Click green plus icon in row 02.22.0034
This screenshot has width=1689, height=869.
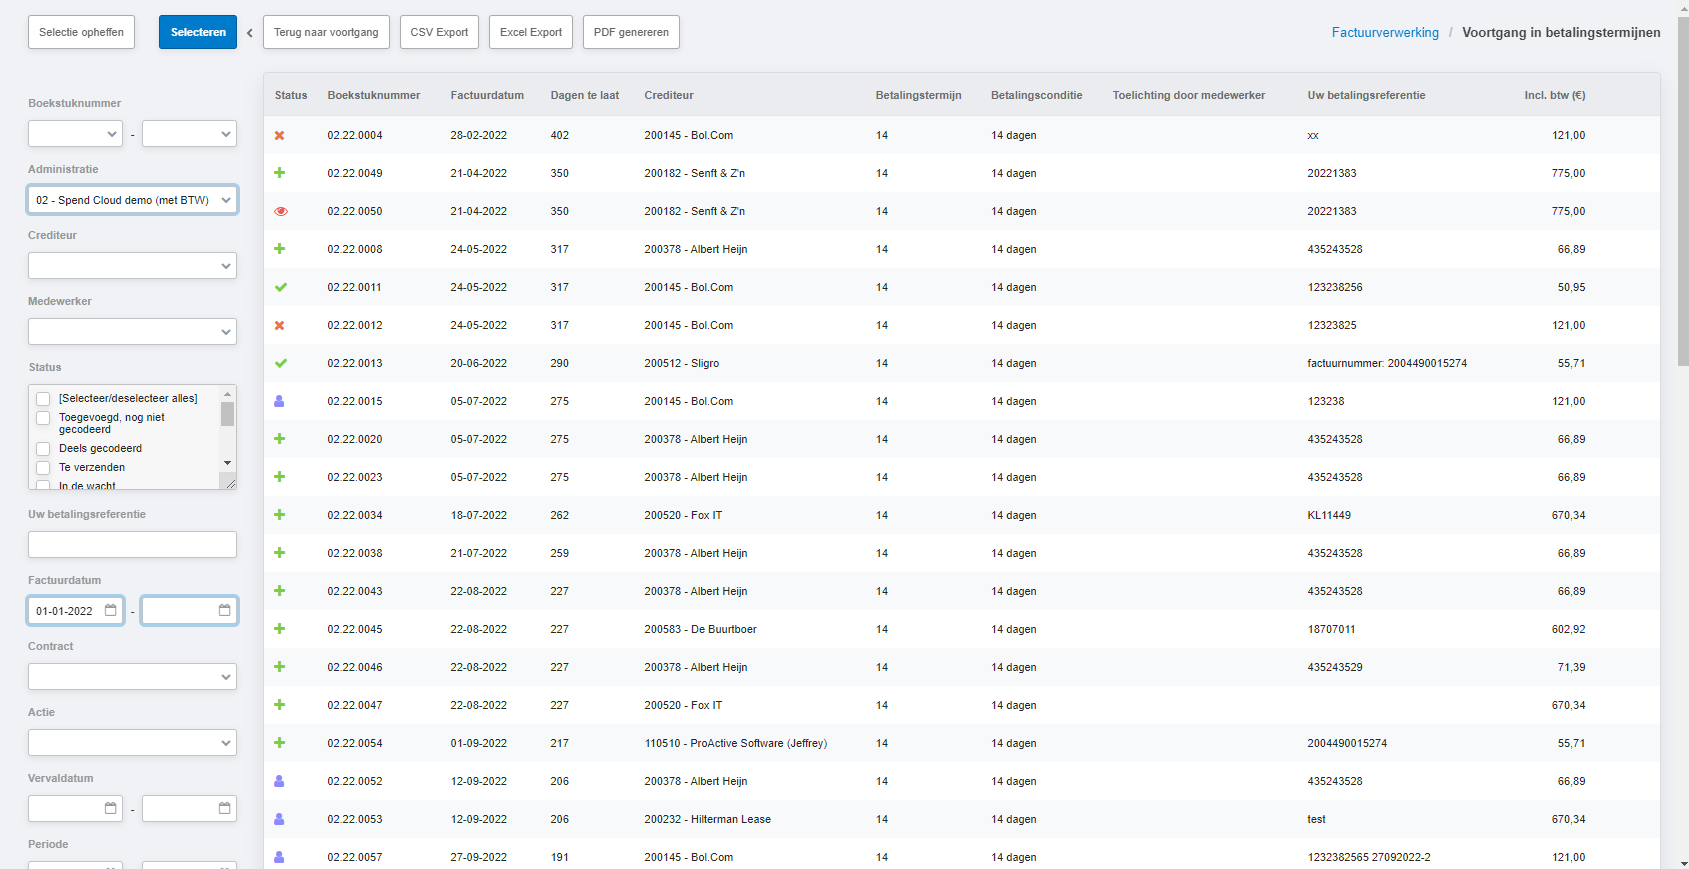coord(280,515)
